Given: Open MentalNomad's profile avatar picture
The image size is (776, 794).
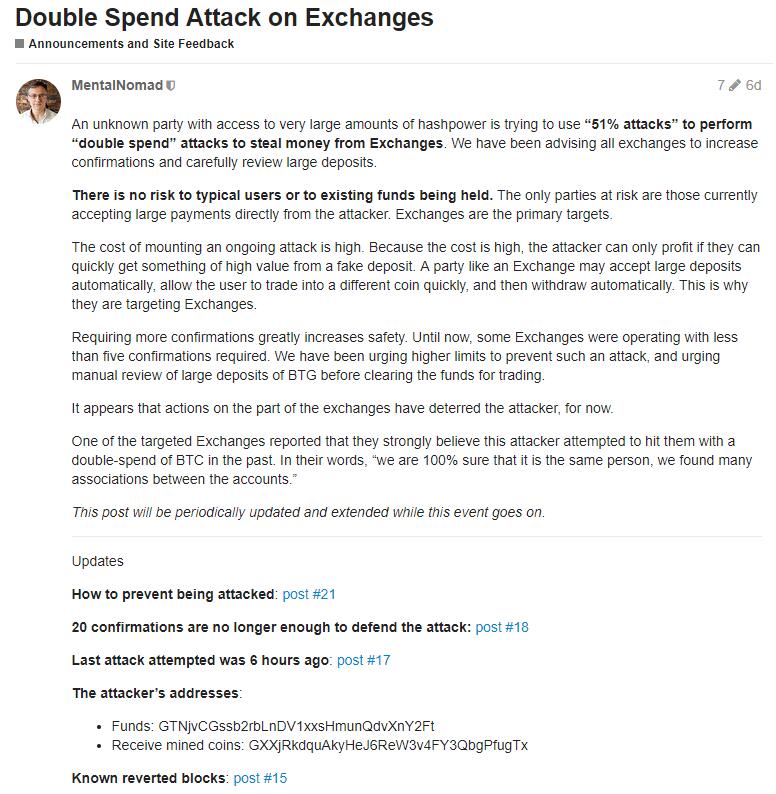Looking at the screenshot, I should [39, 101].
